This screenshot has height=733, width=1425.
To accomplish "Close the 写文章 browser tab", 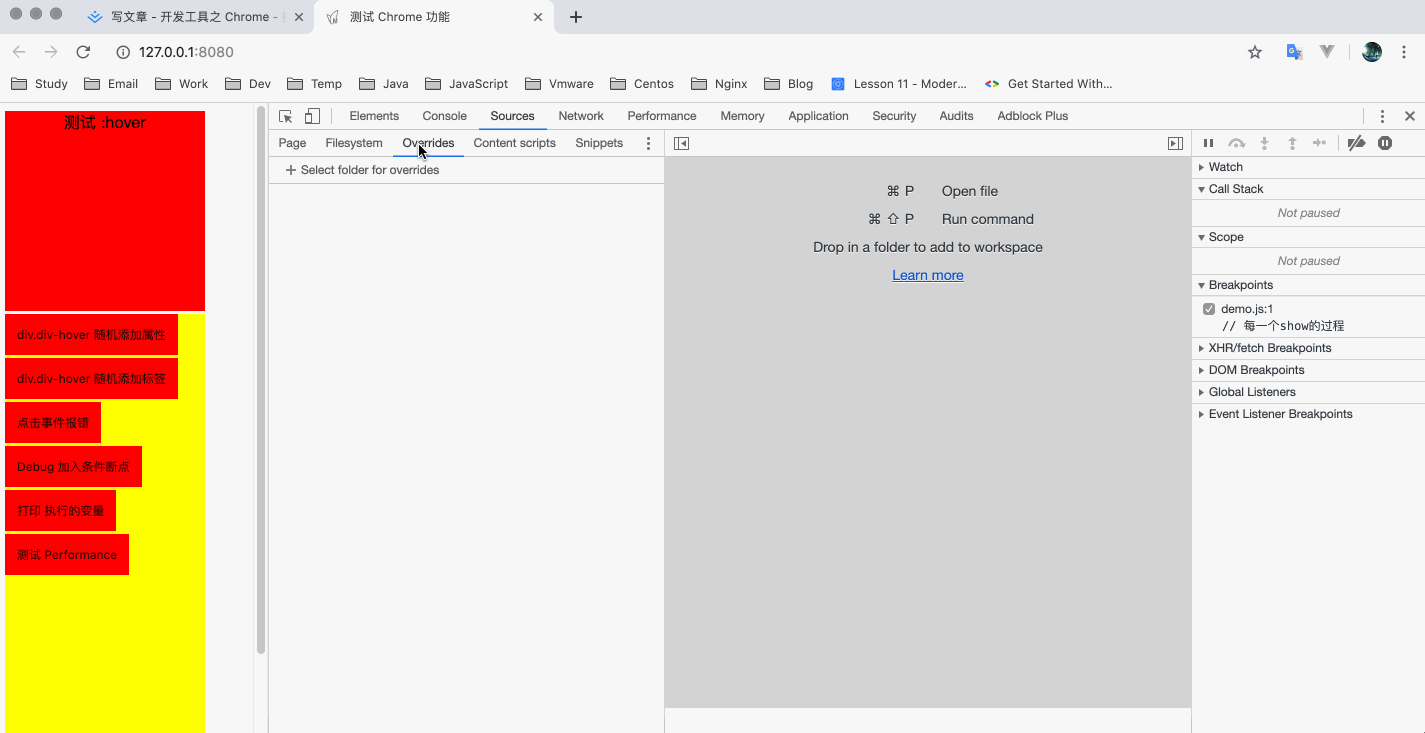I will tap(298, 17).
